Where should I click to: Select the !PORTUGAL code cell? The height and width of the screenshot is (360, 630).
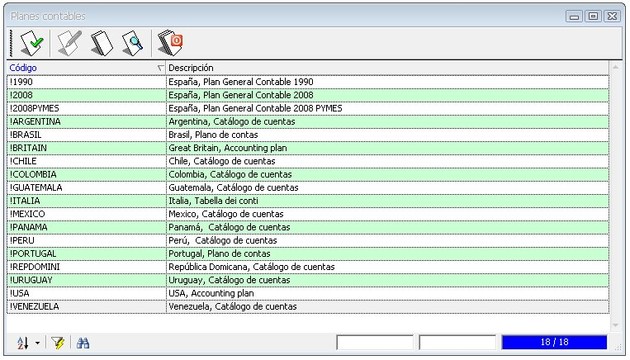pos(86,254)
